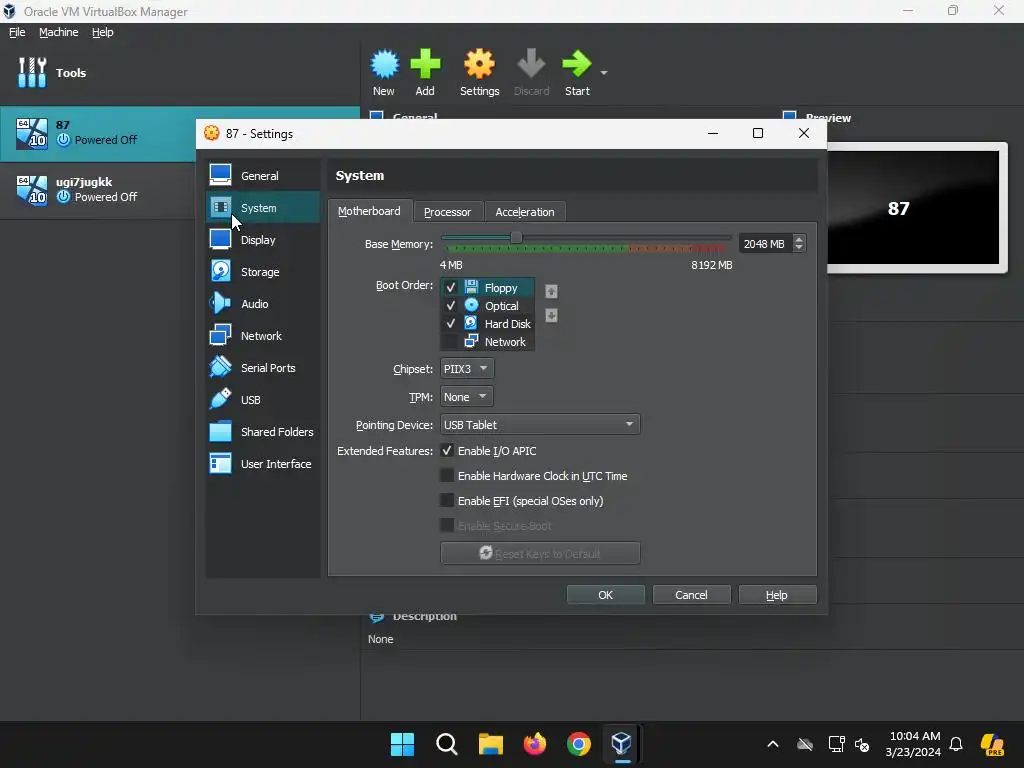
Task: Launch Chrome from the taskbar
Action: [579, 744]
